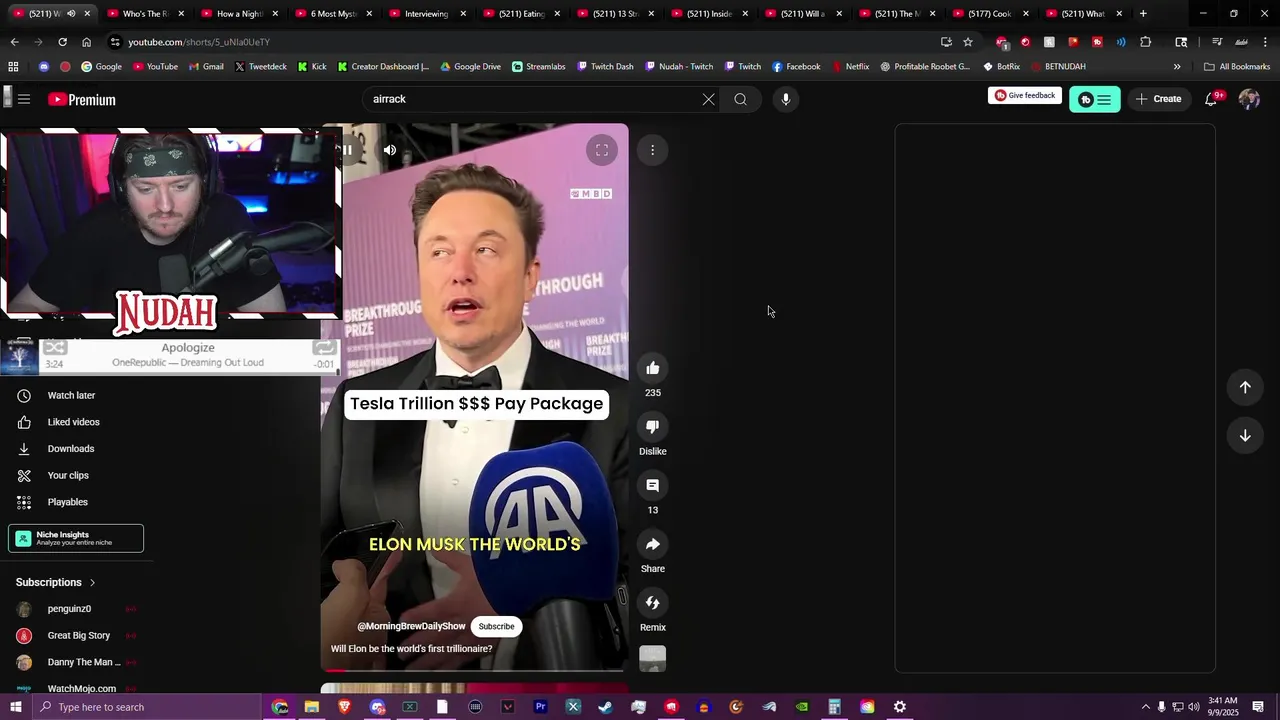The width and height of the screenshot is (1280, 720).
Task: Open Great Big Story subscription
Action: [x=80, y=636]
